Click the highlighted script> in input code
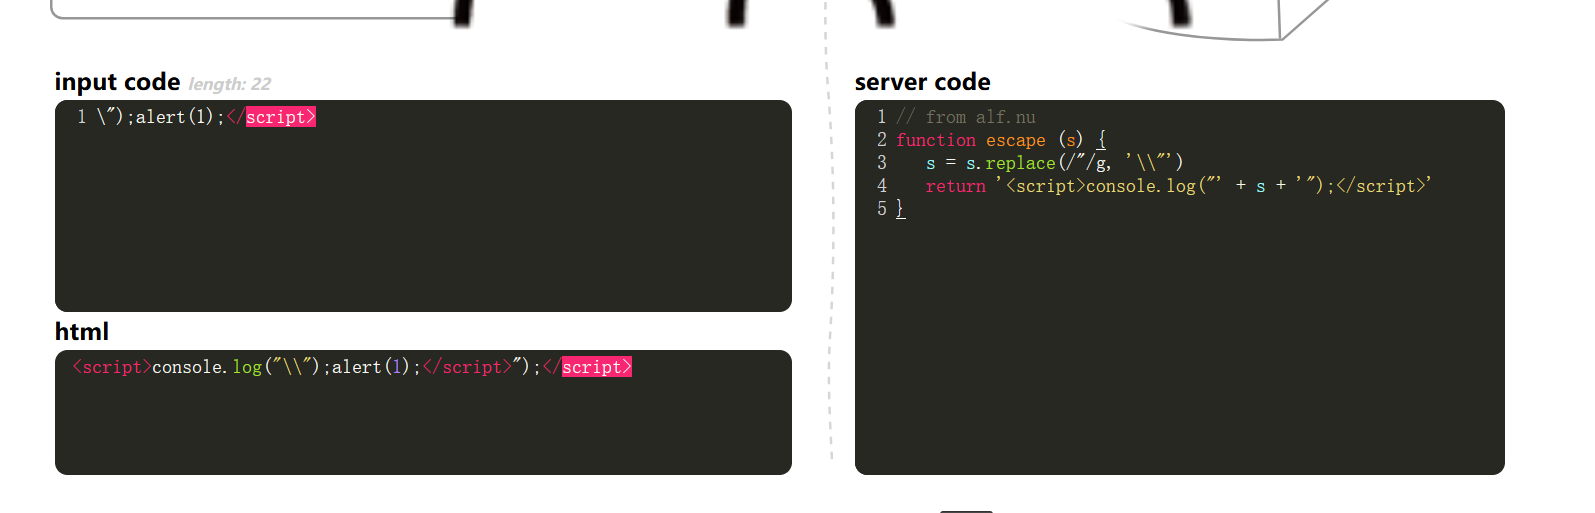The image size is (1595, 513). coord(281,117)
